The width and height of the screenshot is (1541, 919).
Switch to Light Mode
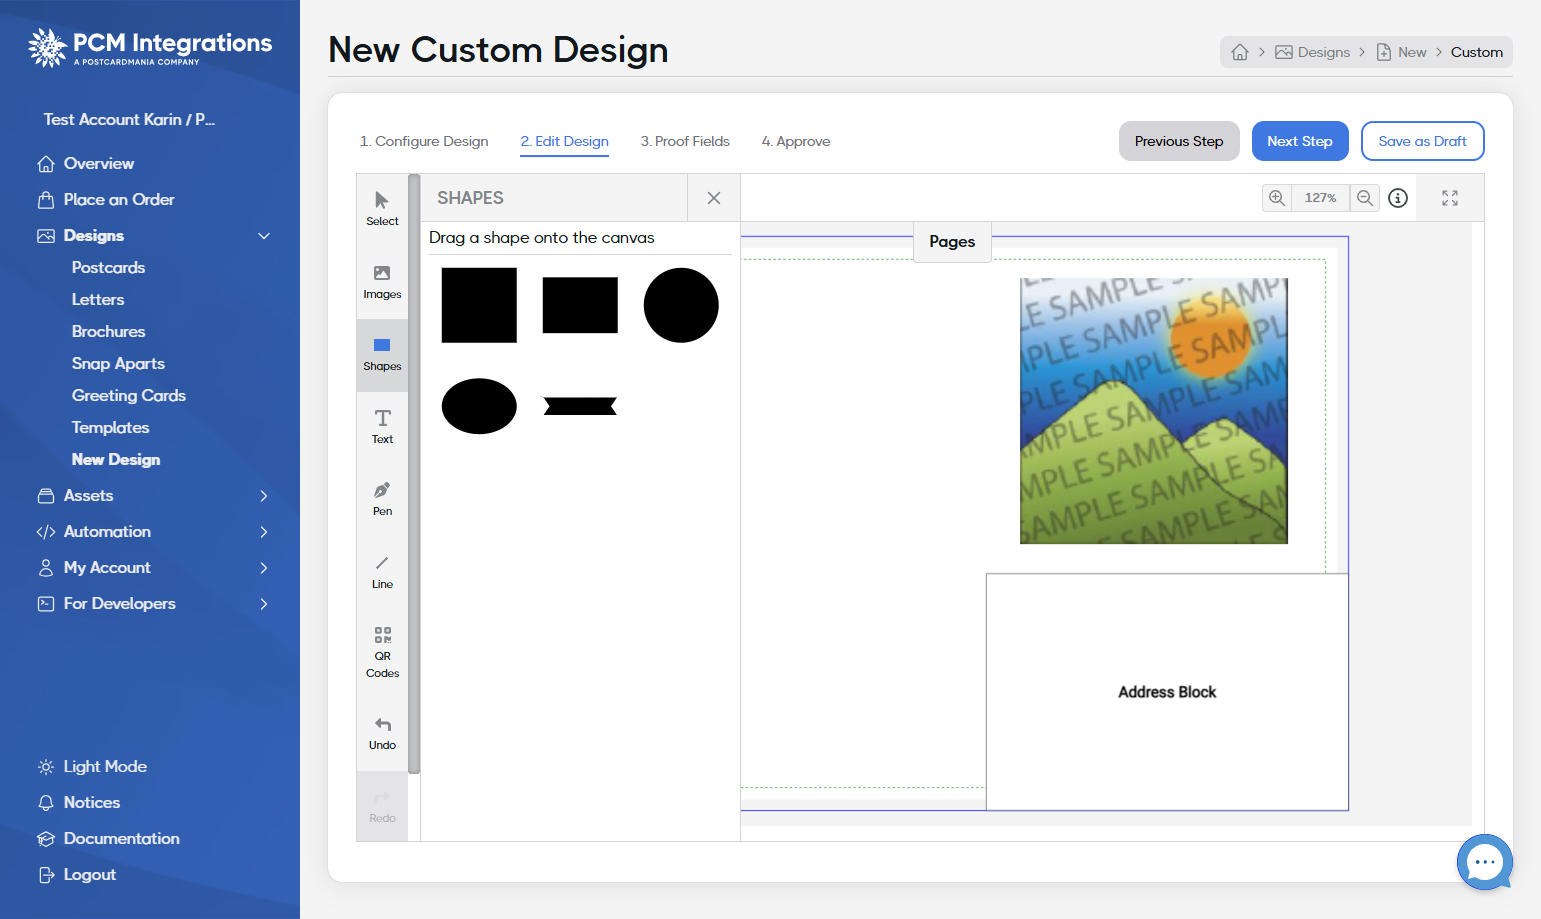coord(92,767)
